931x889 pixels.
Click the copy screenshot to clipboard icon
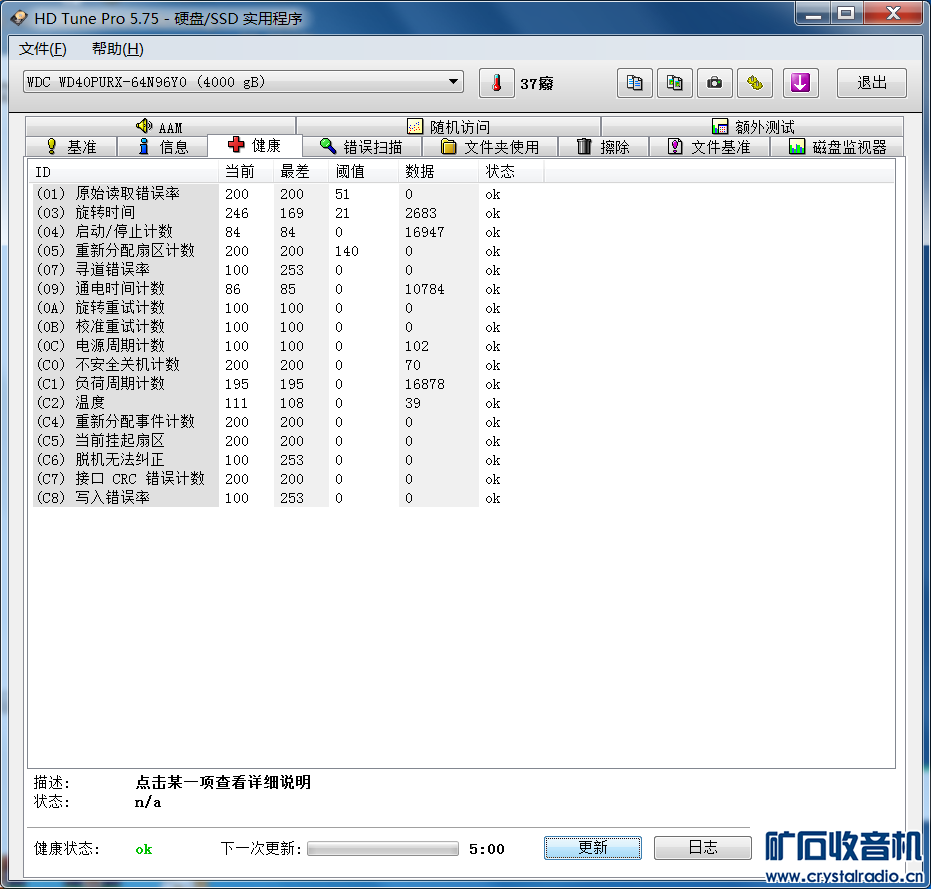coord(674,83)
